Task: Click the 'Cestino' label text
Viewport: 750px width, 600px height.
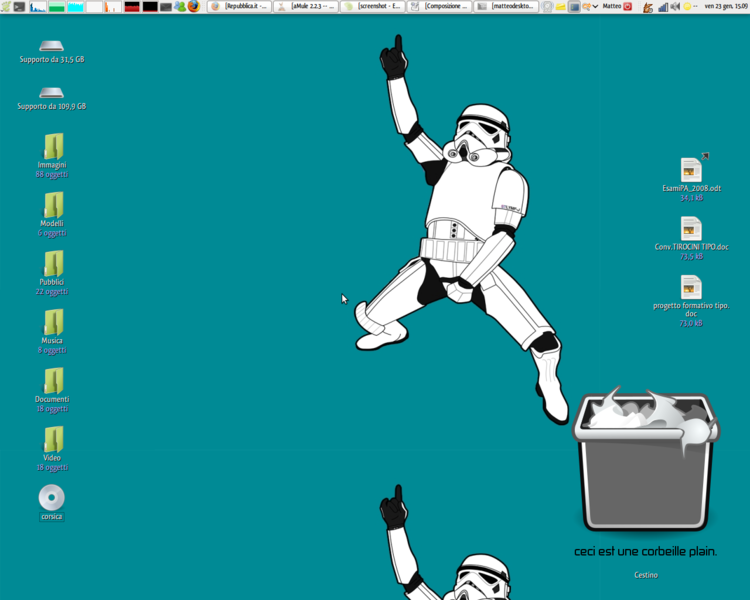Action: (646, 575)
